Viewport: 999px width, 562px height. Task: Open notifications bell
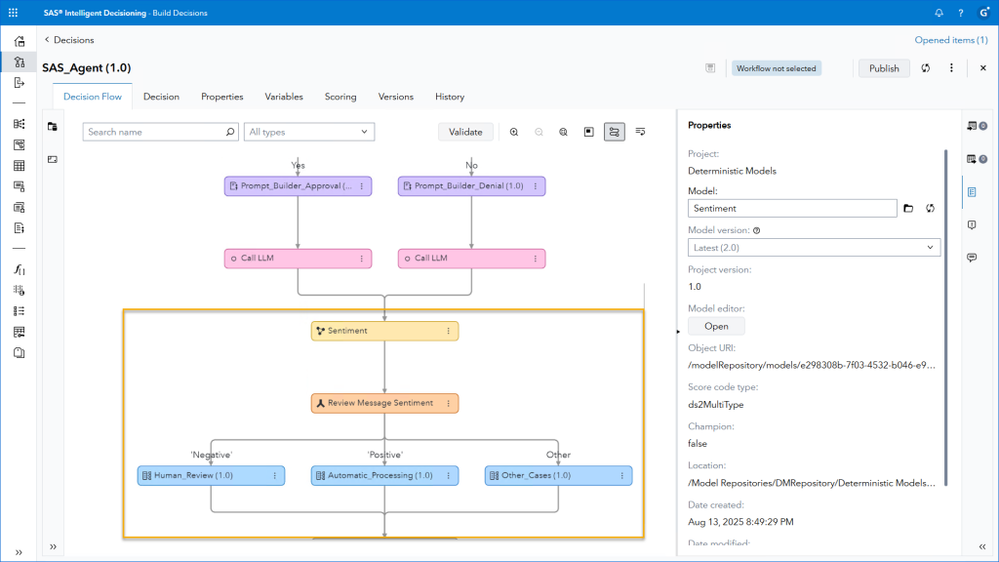[938, 13]
